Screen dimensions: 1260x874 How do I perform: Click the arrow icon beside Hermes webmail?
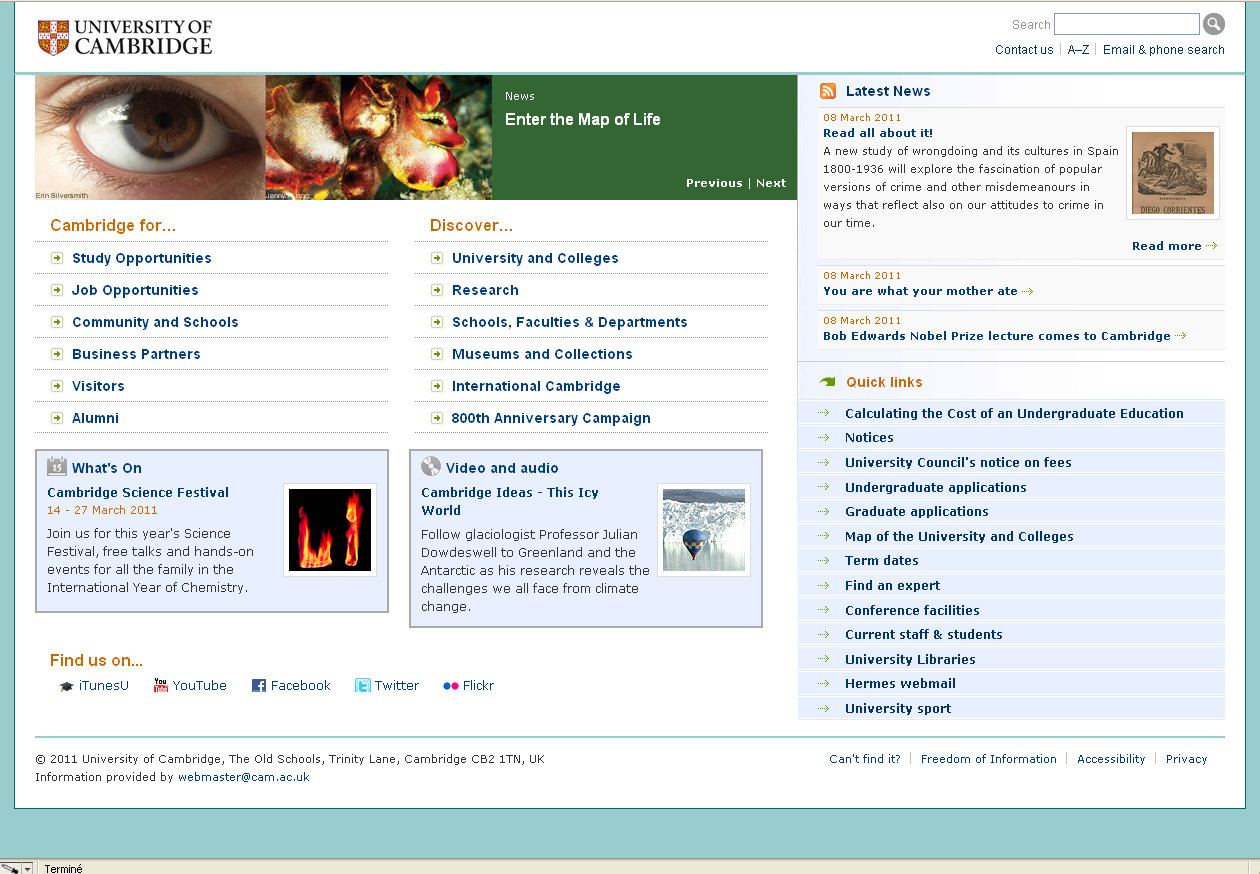click(x=824, y=684)
